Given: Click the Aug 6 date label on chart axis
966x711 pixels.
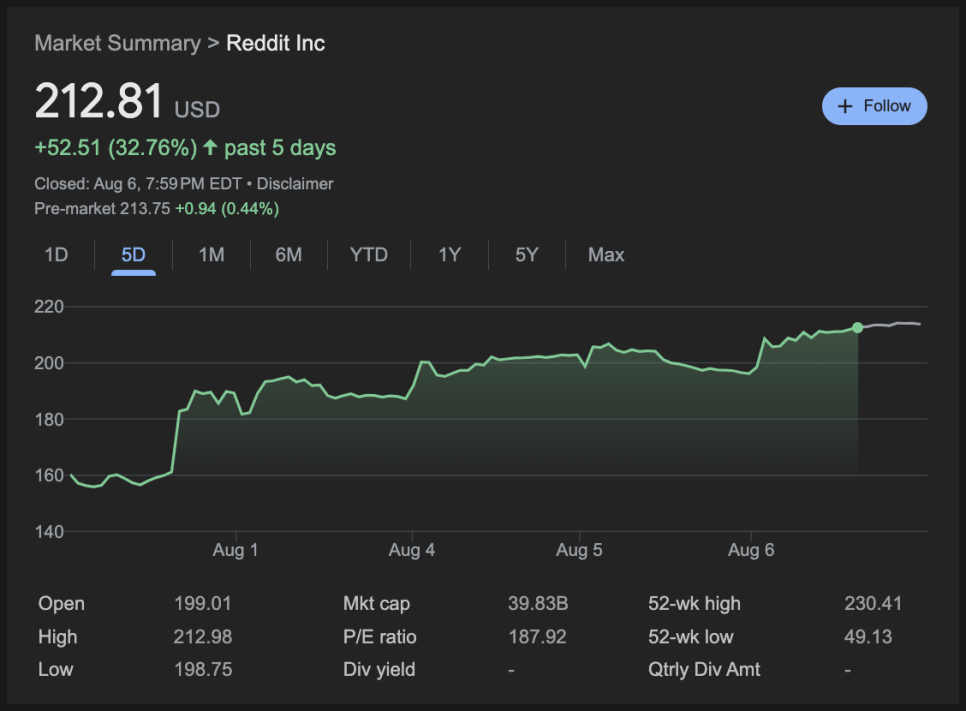Looking at the screenshot, I should [751, 550].
